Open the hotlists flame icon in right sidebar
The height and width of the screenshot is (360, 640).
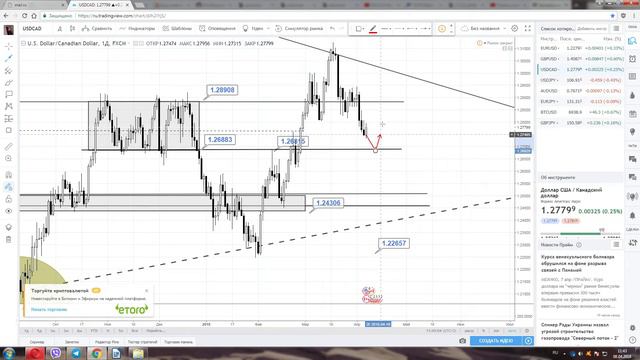[632, 96]
